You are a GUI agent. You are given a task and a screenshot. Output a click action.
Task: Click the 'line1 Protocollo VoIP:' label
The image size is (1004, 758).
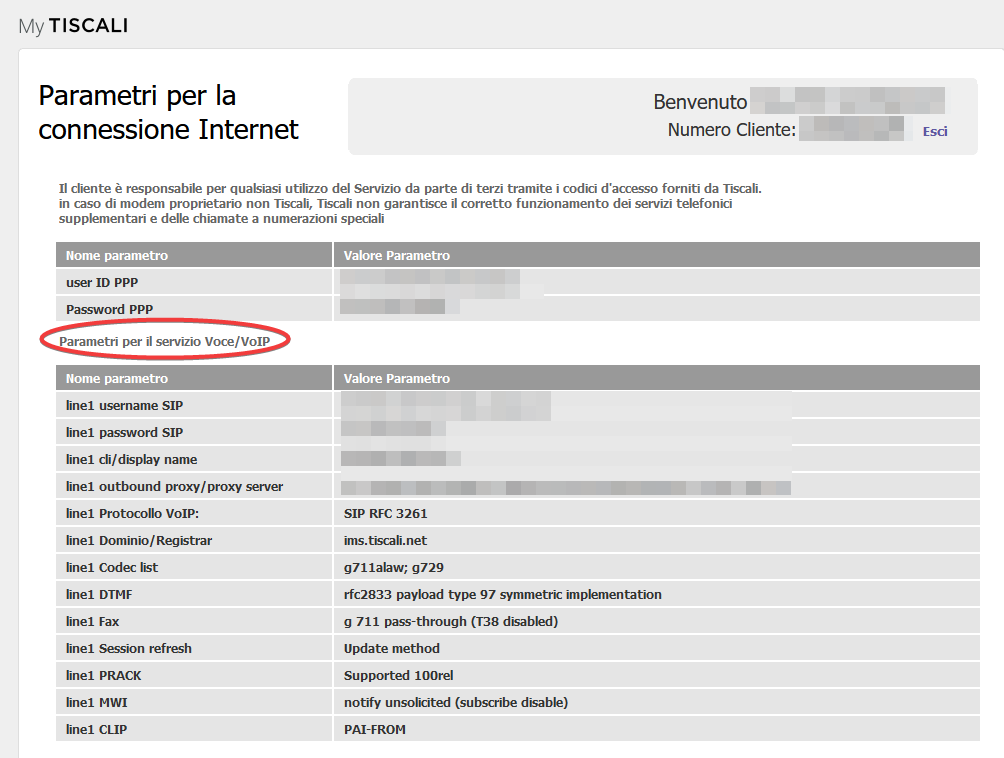click(132, 513)
